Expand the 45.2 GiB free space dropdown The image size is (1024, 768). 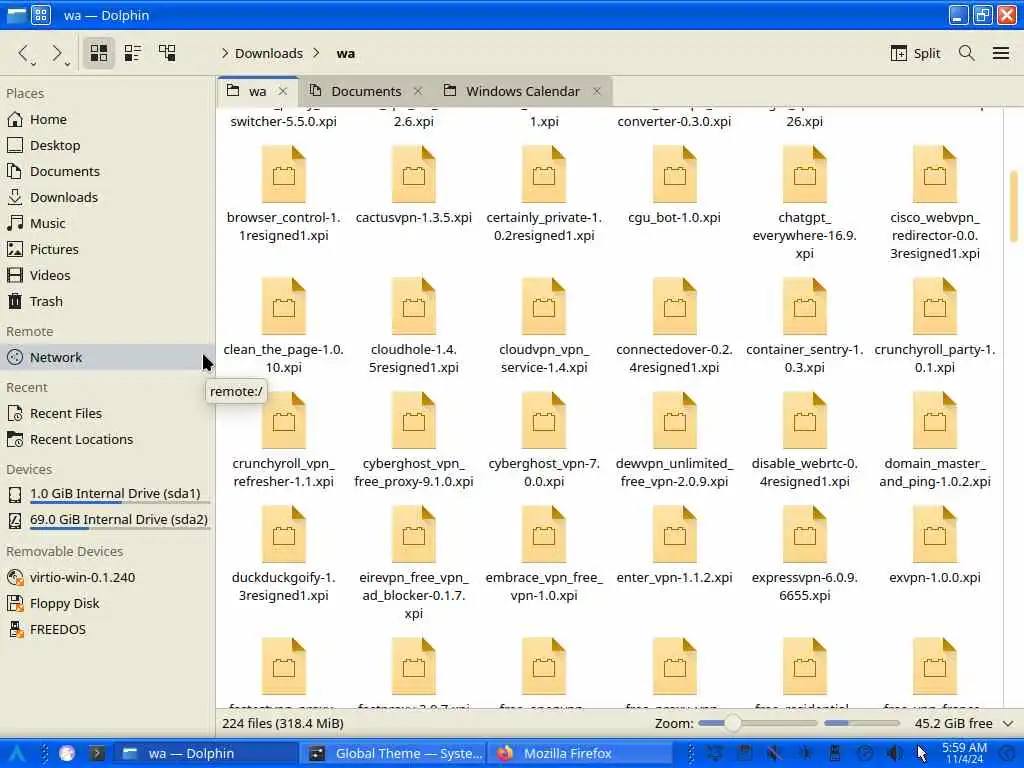[x=1008, y=724]
